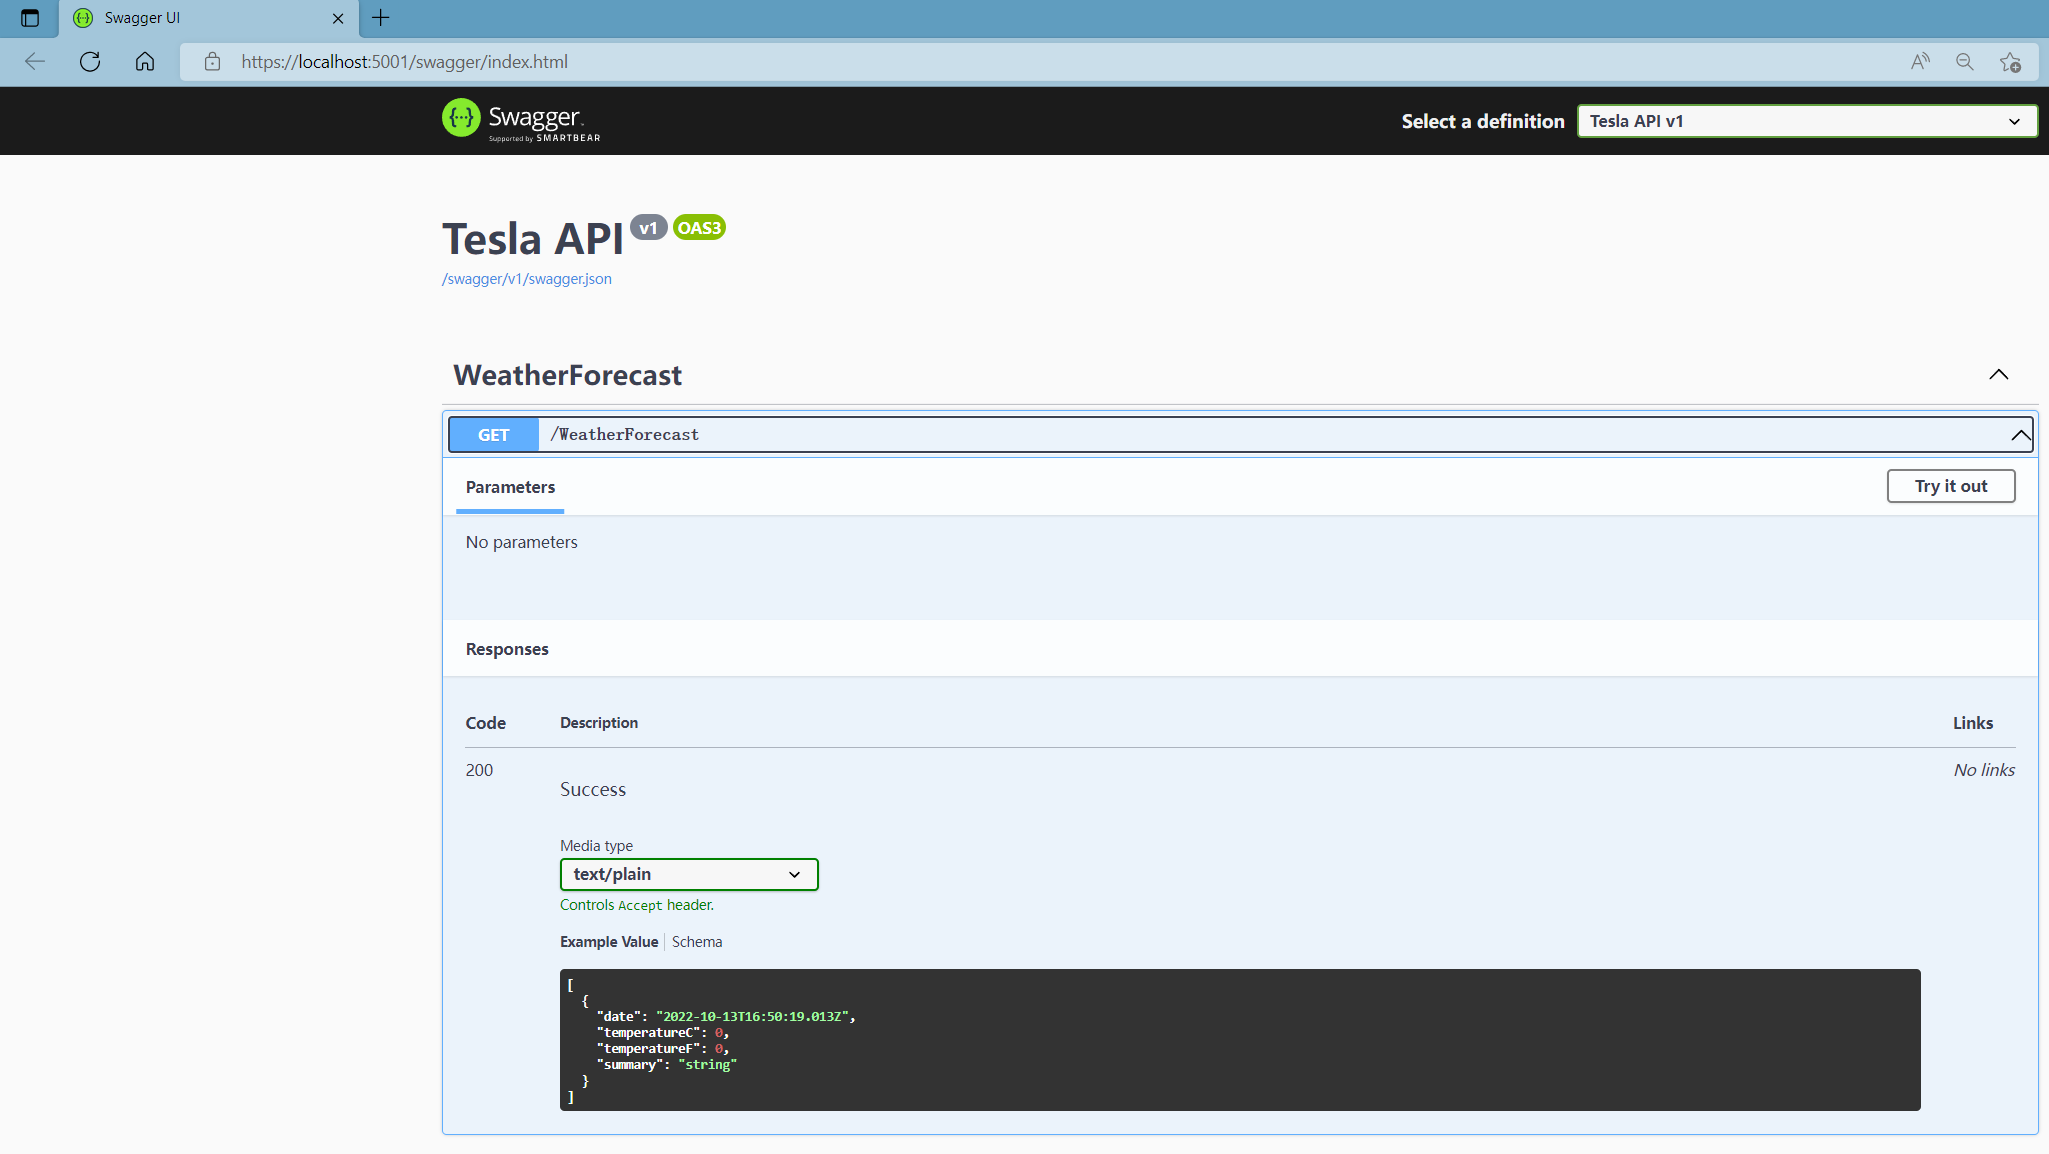Click the Success description text
This screenshot has height=1154, width=2049.
click(593, 789)
